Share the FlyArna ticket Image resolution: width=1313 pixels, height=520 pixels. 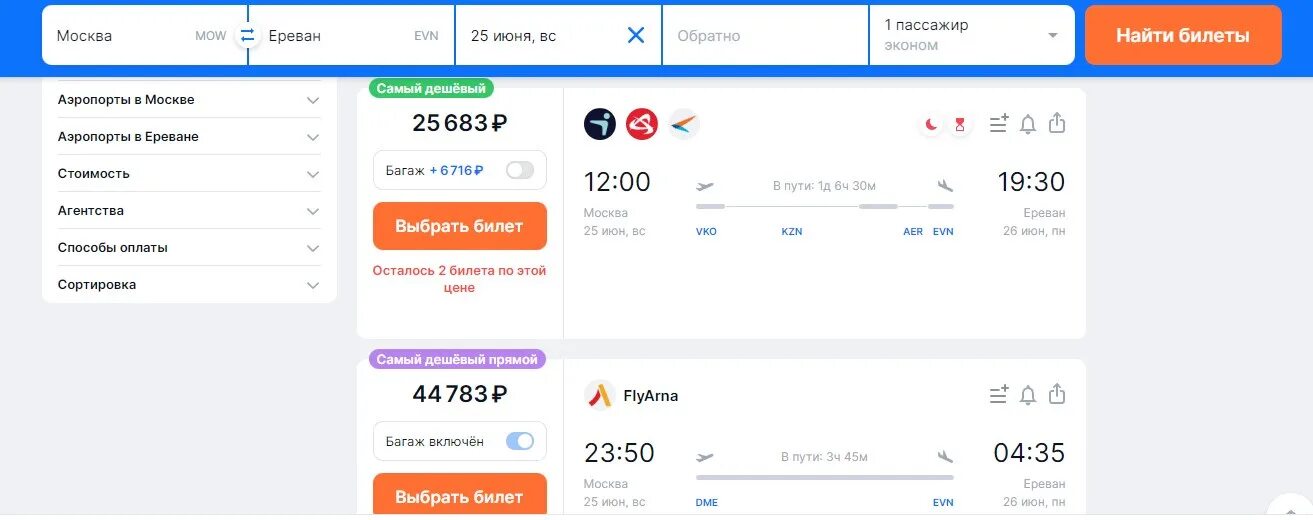coord(1057,394)
